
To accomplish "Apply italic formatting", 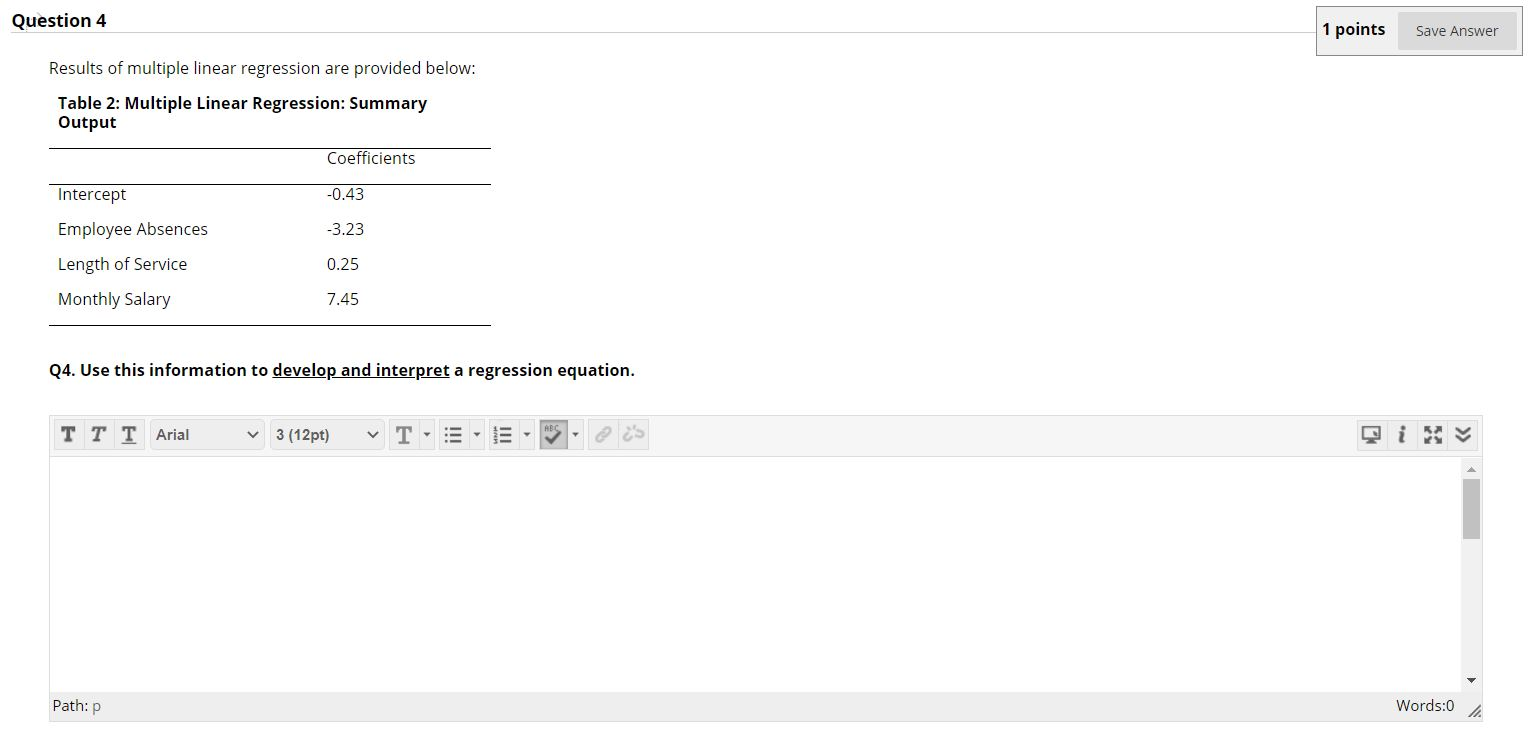I will [98, 434].
